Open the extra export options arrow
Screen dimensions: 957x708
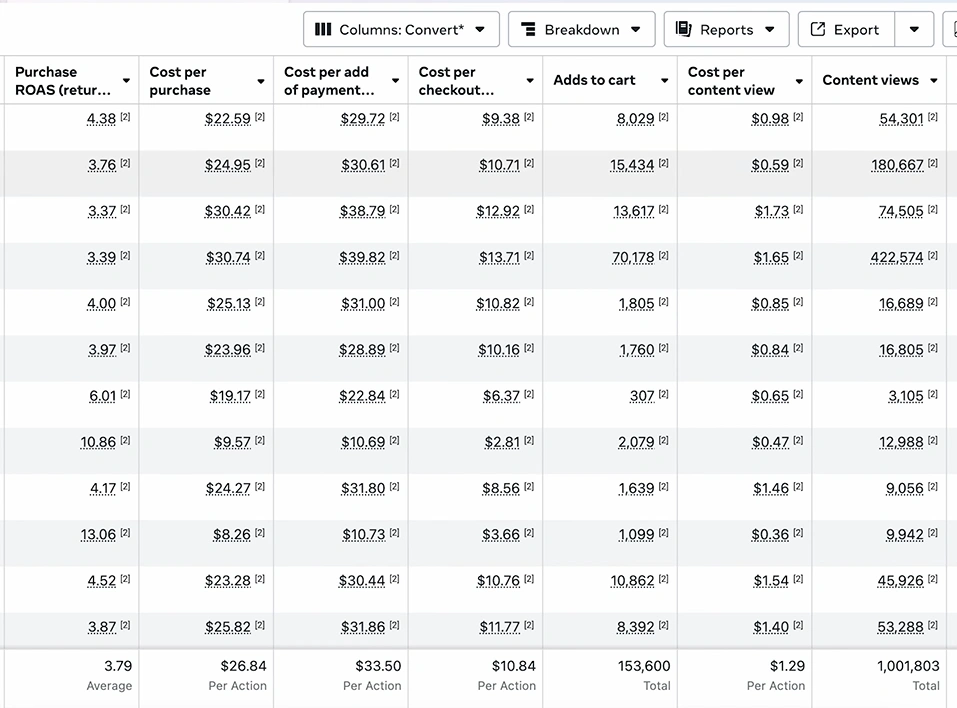914,30
